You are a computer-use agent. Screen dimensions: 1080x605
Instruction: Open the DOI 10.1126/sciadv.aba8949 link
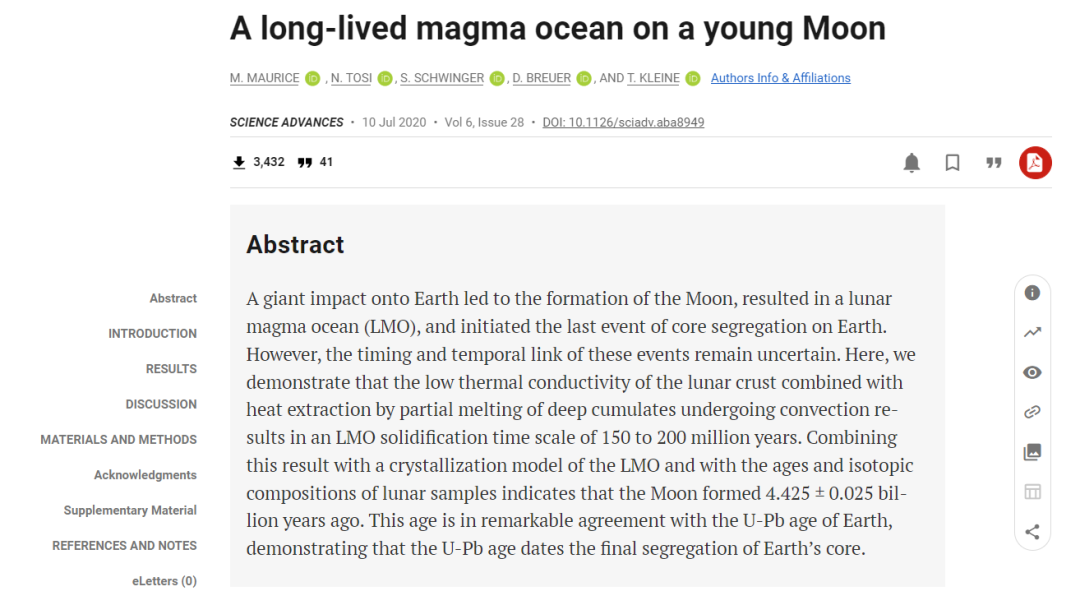pyautogui.click(x=623, y=122)
